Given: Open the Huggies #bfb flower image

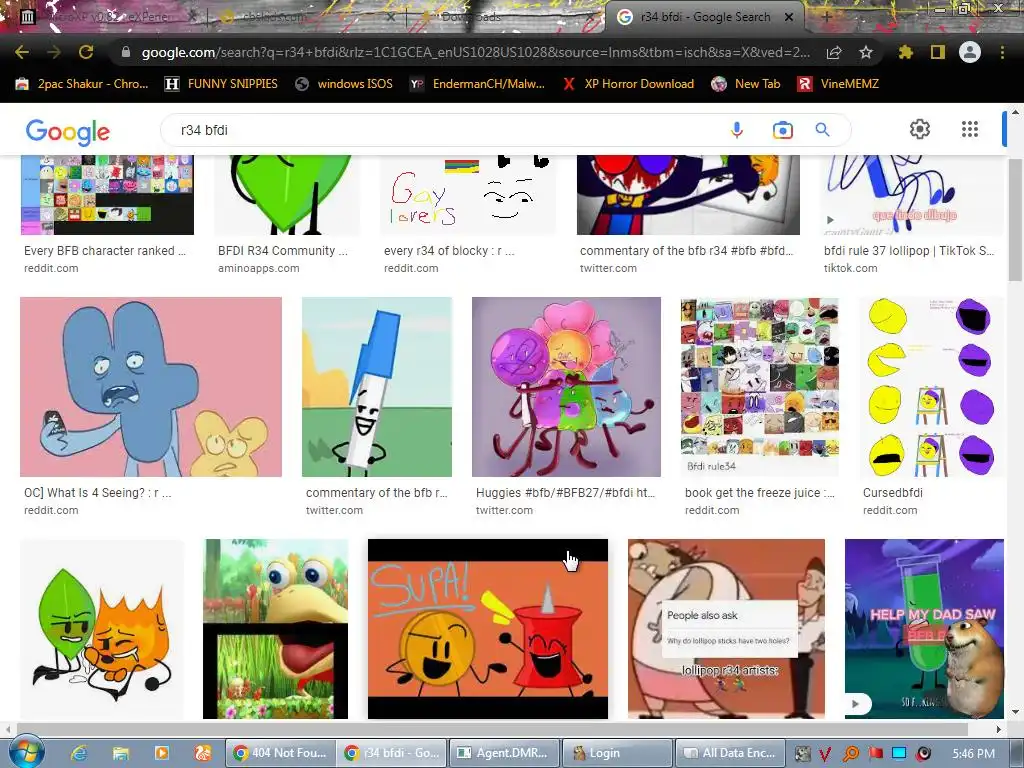Looking at the screenshot, I should coord(566,387).
